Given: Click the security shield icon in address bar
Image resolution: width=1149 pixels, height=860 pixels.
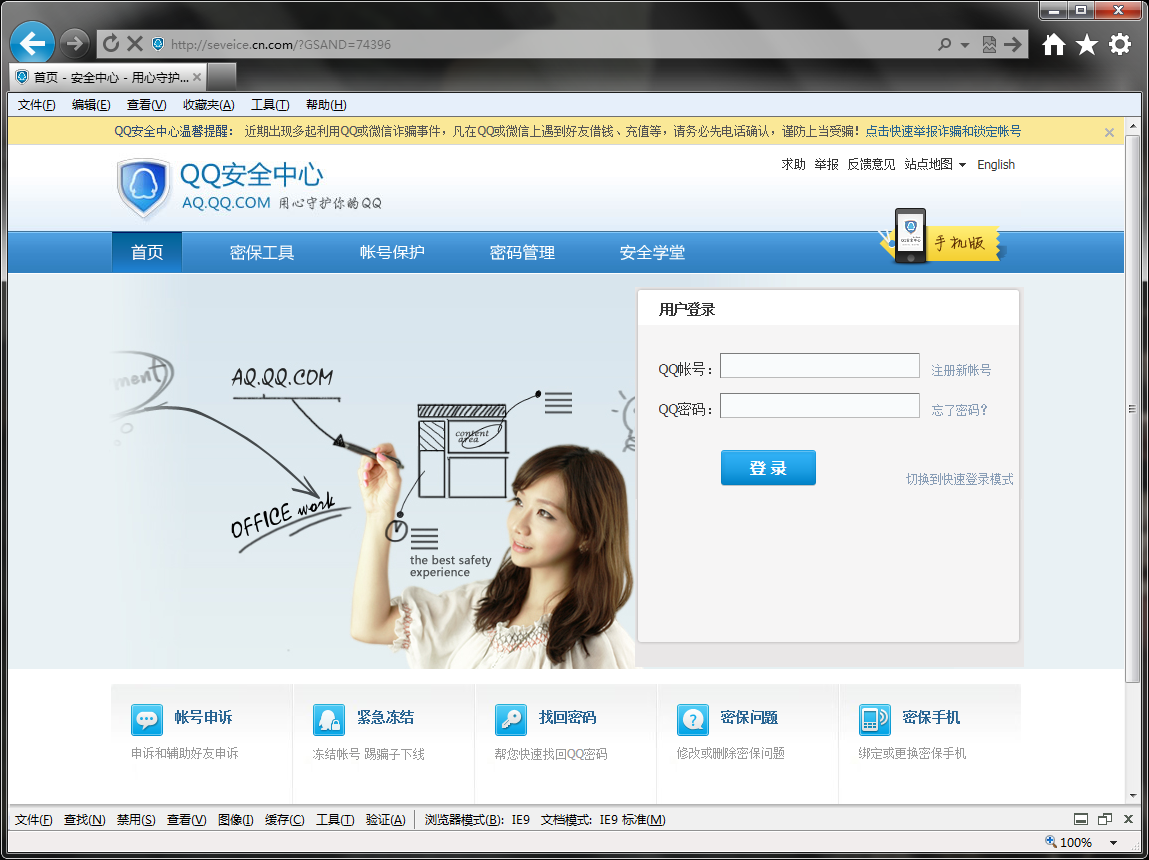Looking at the screenshot, I should click(x=158, y=44).
